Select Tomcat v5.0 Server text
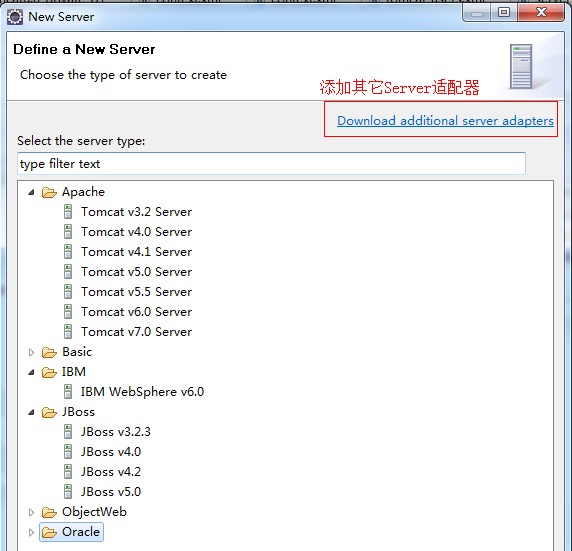 pos(136,272)
